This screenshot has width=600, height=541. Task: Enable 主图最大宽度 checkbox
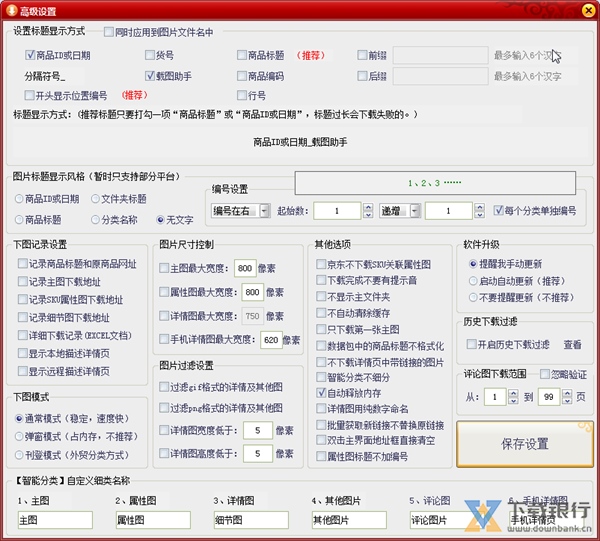point(164,268)
